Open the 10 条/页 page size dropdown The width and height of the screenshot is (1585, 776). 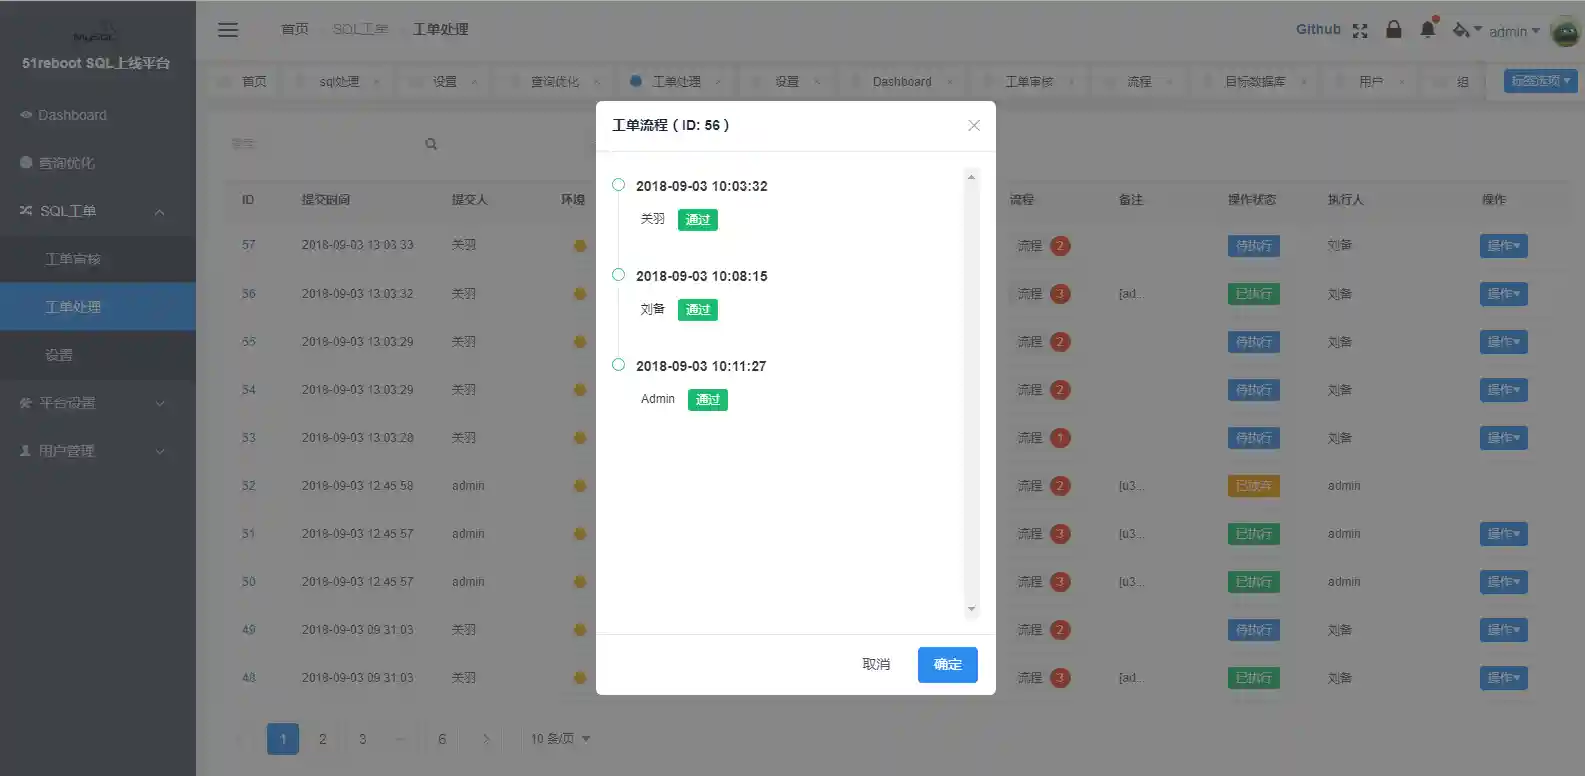[561, 739]
